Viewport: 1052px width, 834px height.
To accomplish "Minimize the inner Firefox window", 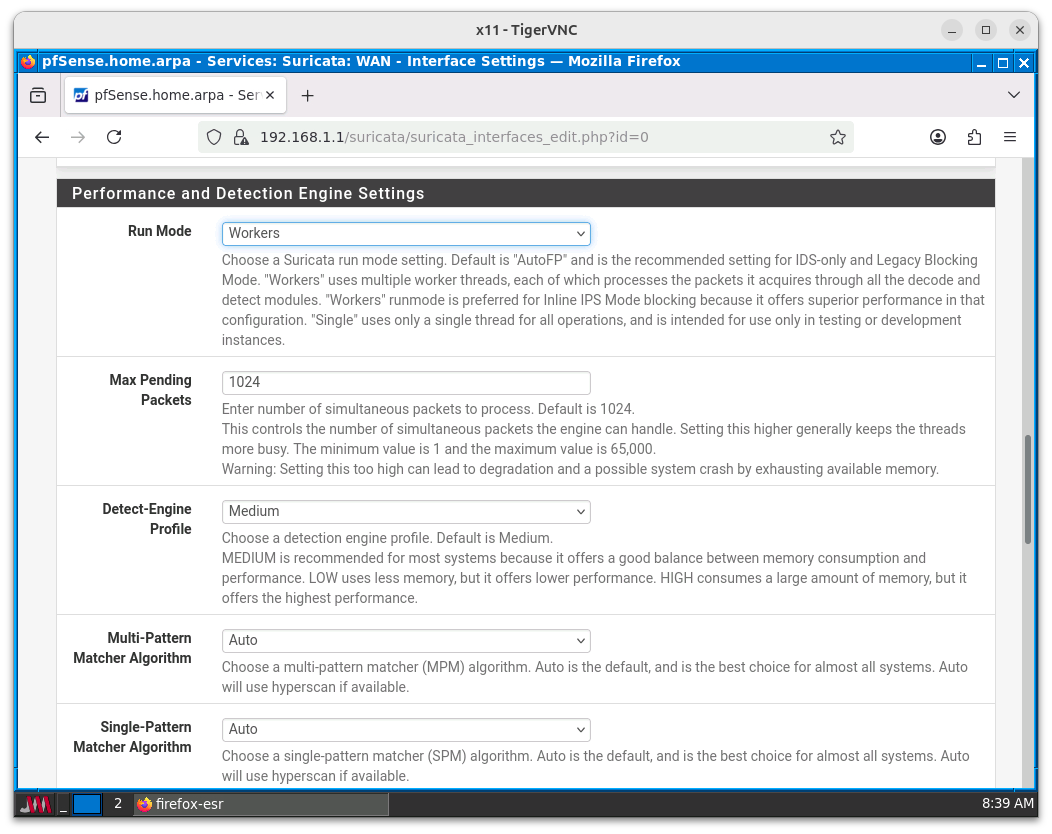I will click(x=982, y=62).
